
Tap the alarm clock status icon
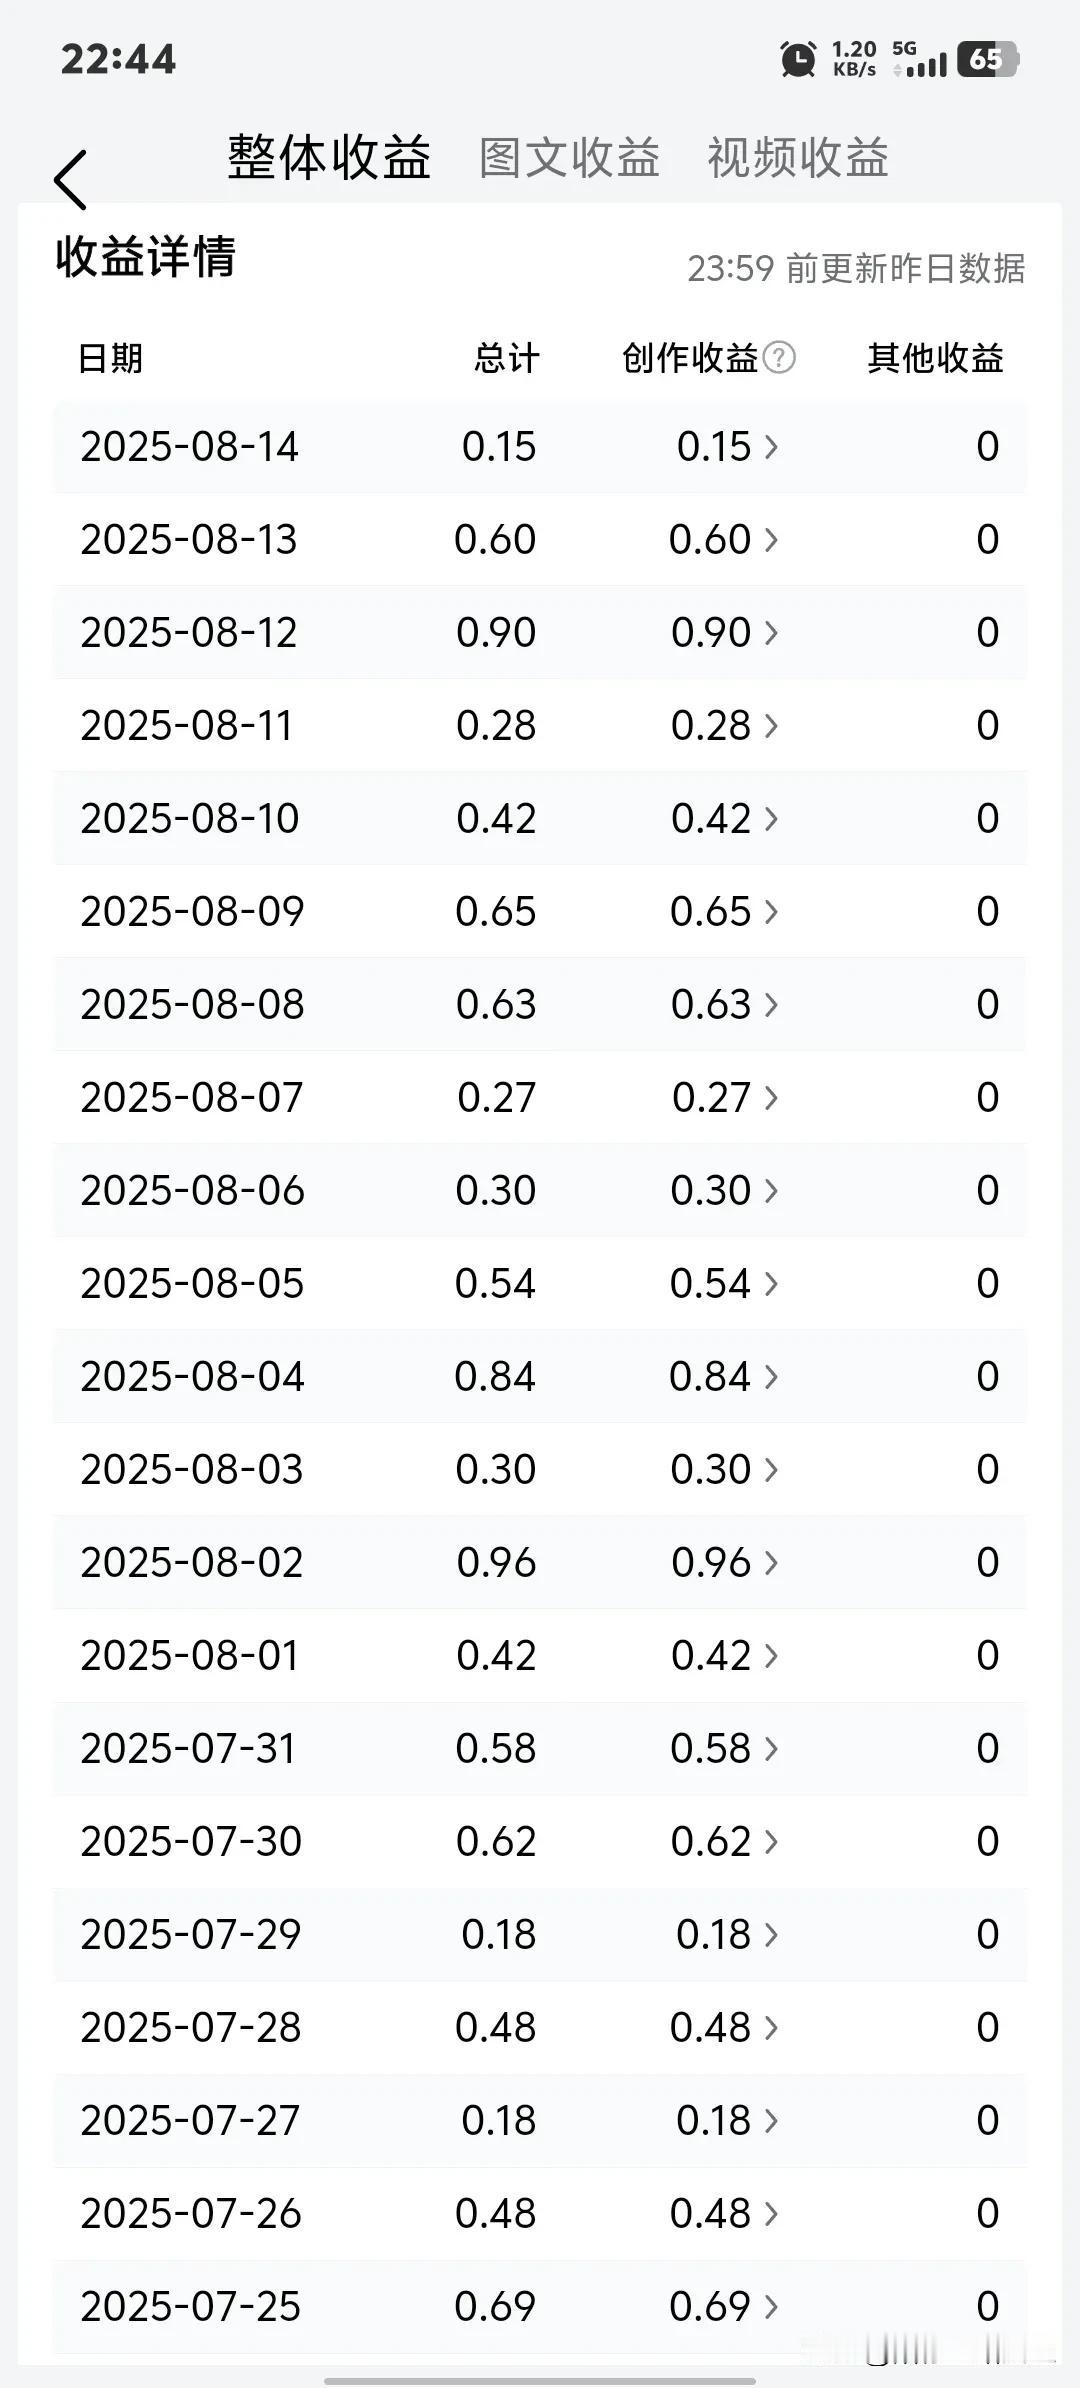[797, 59]
